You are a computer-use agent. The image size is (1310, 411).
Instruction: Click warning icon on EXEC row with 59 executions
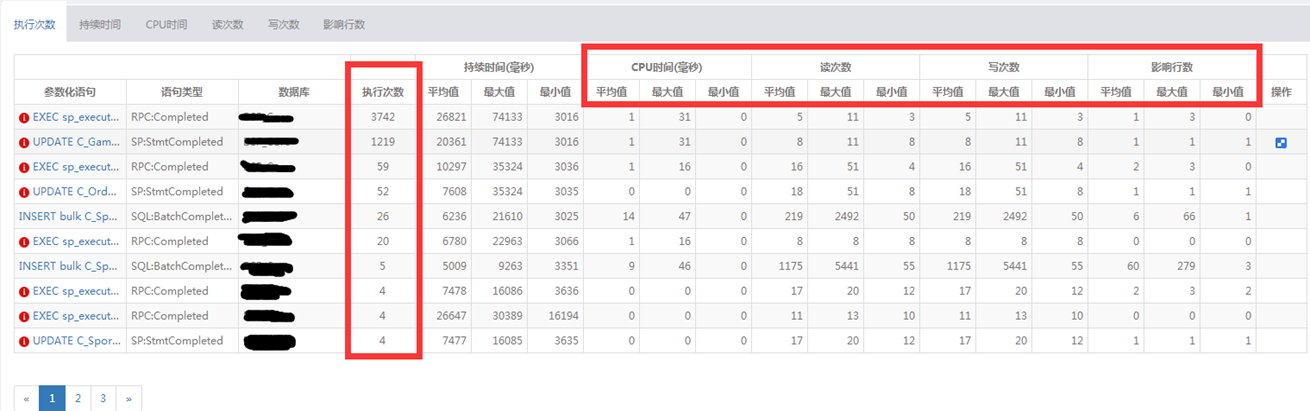click(x=24, y=167)
